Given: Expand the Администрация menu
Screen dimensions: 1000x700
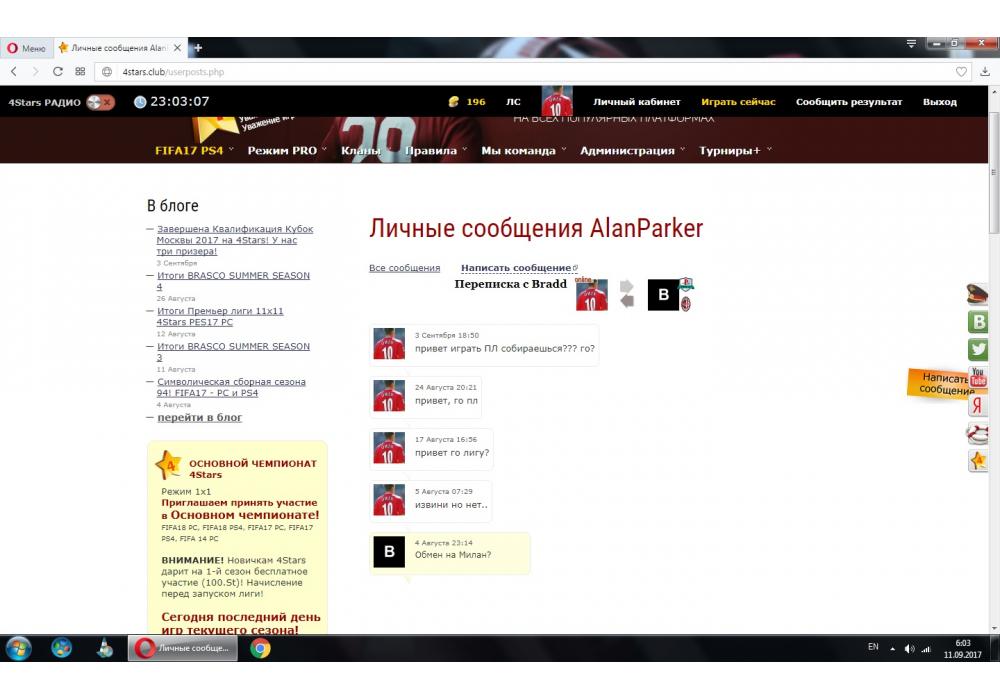Looking at the screenshot, I should (632, 150).
